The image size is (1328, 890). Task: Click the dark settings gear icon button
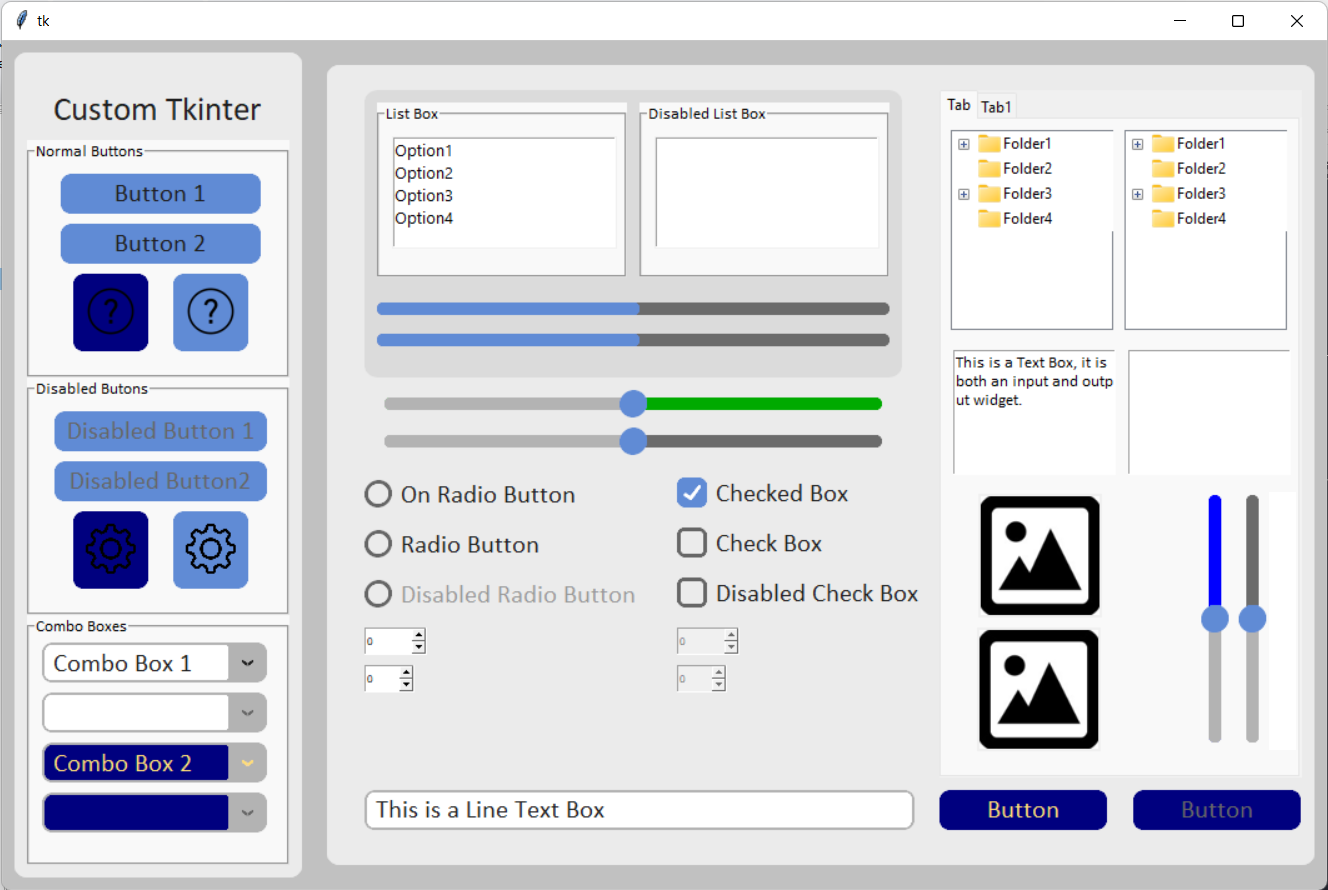coord(110,549)
